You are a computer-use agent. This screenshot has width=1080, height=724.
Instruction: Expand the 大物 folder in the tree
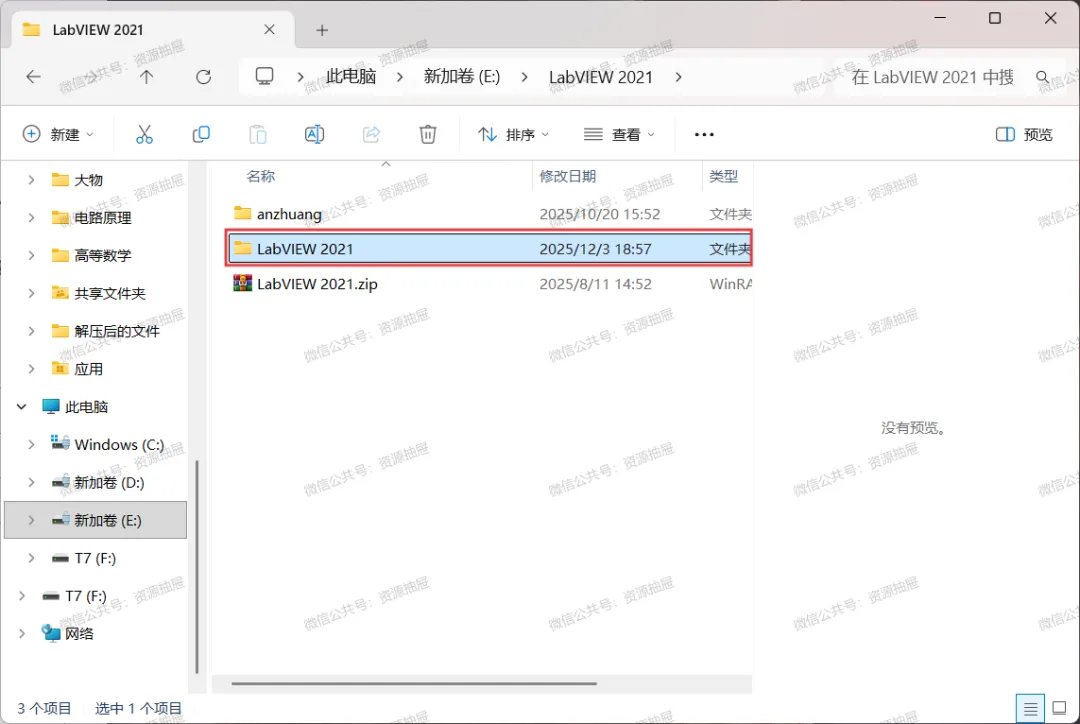[x=31, y=180]
